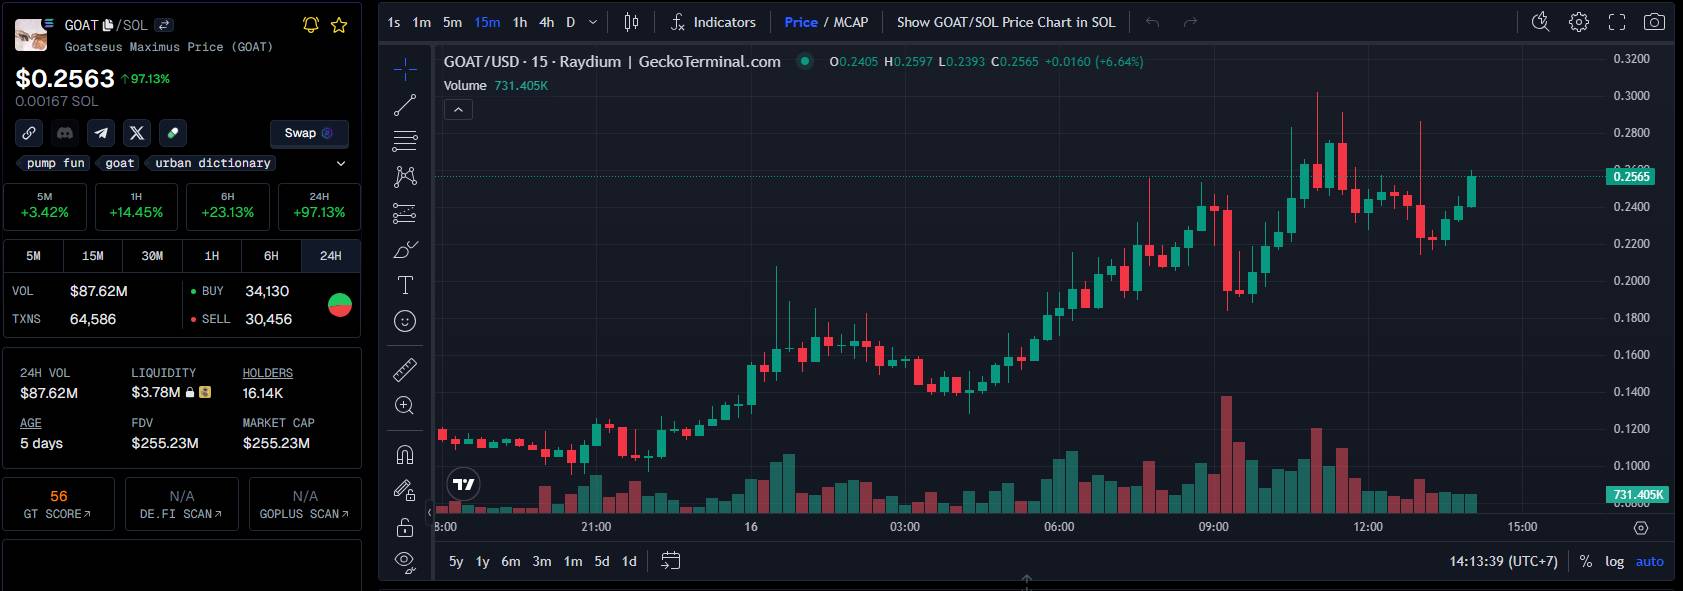The height and width of the screenshot is (591, 1683).
Task: Click the redo arrow in chart toolbar
Action: tap(1190, 22)
